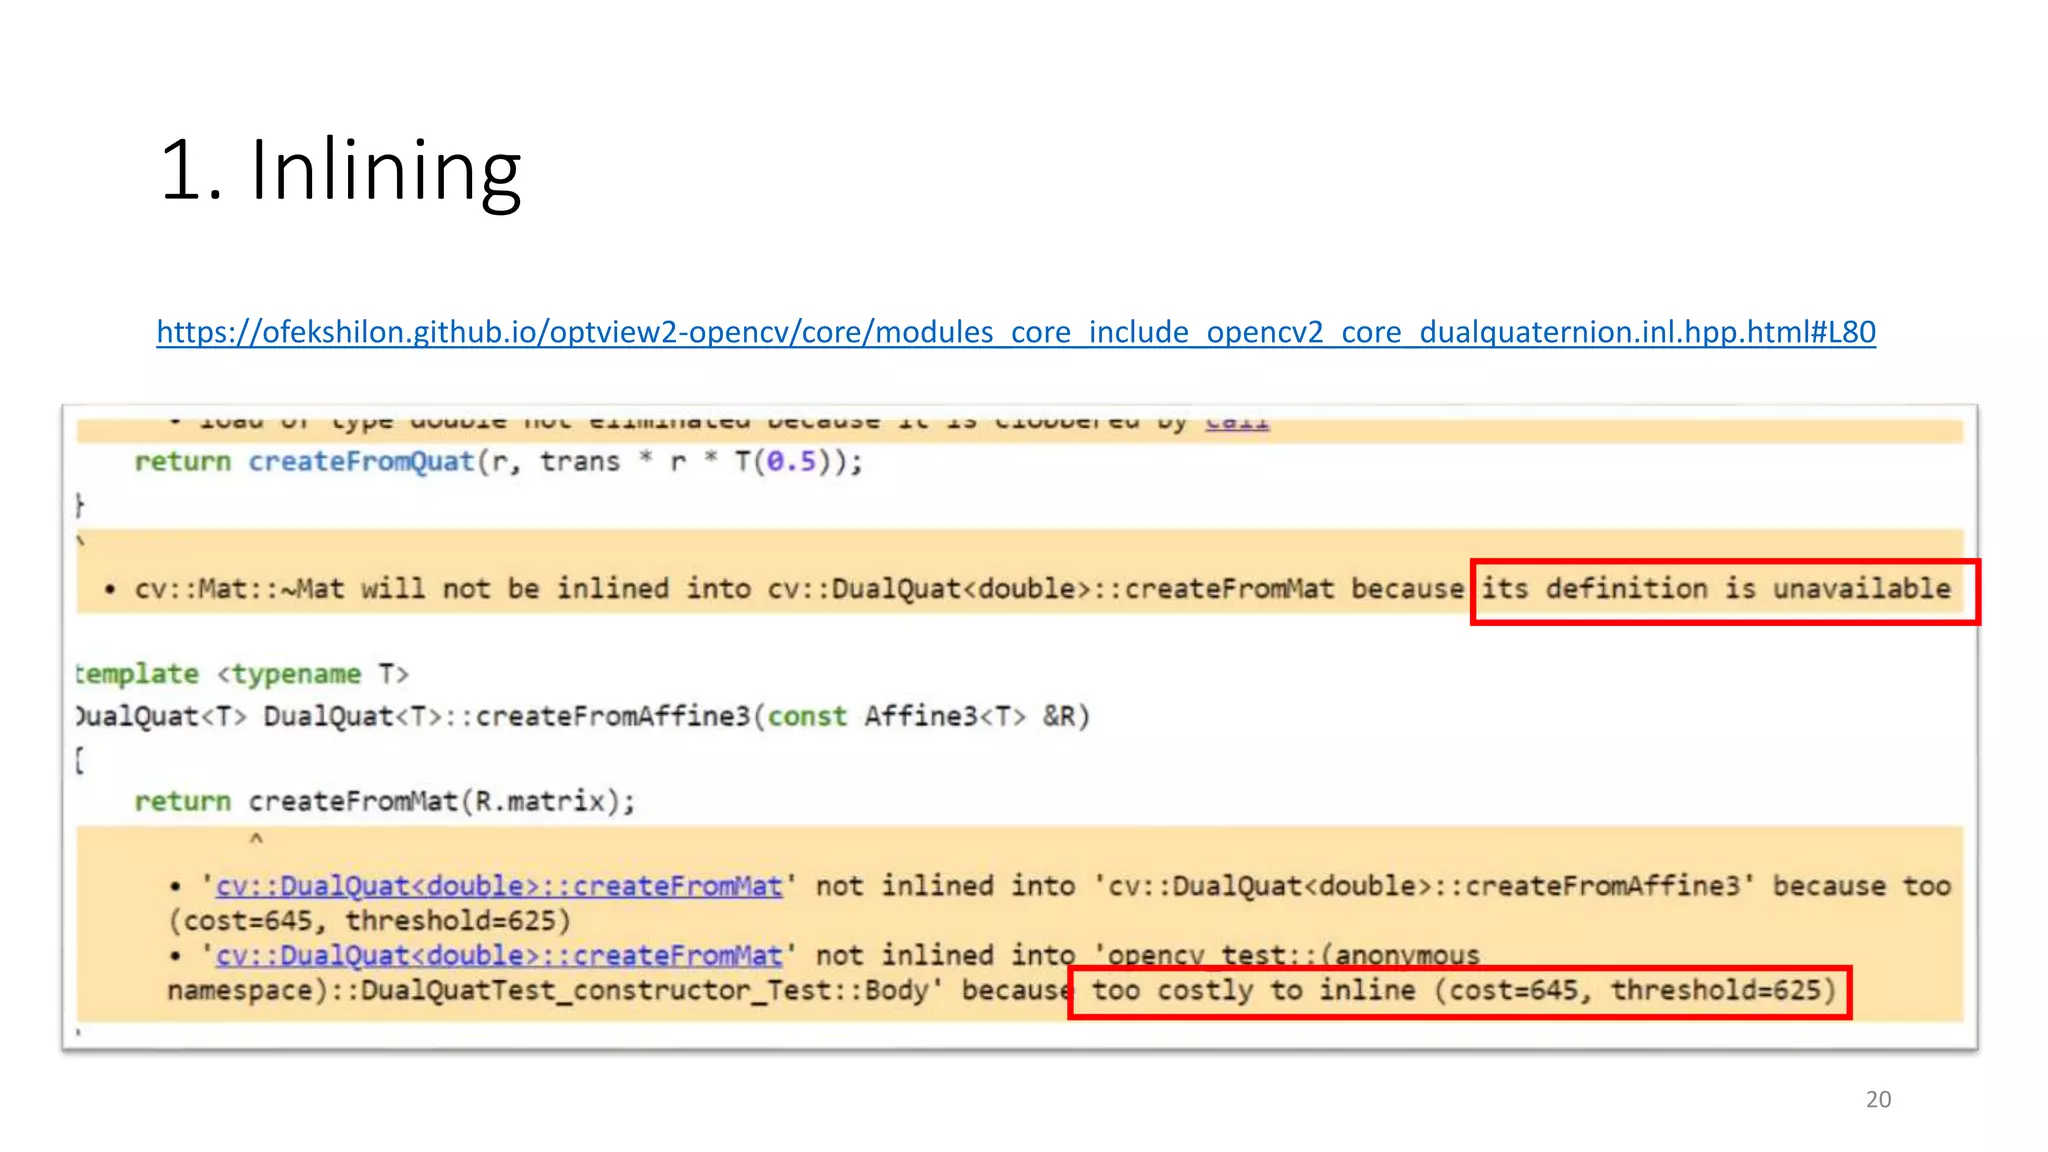The width and height of the screenshot is (2048, 1152).
Task: Click the second cv::DualQuat<double>::createFromMat link near opencv_test
Action: click(x=499, y=956)
